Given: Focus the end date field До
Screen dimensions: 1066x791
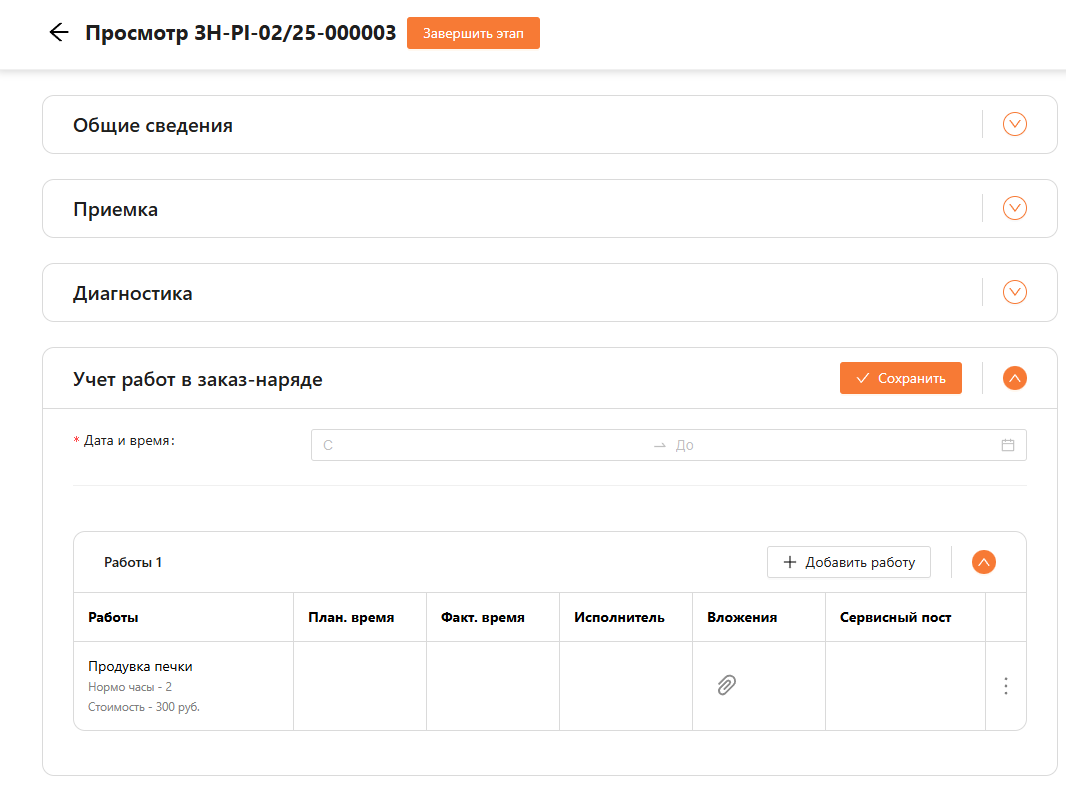Looking at the screenshot, I should tap(830, 445).
